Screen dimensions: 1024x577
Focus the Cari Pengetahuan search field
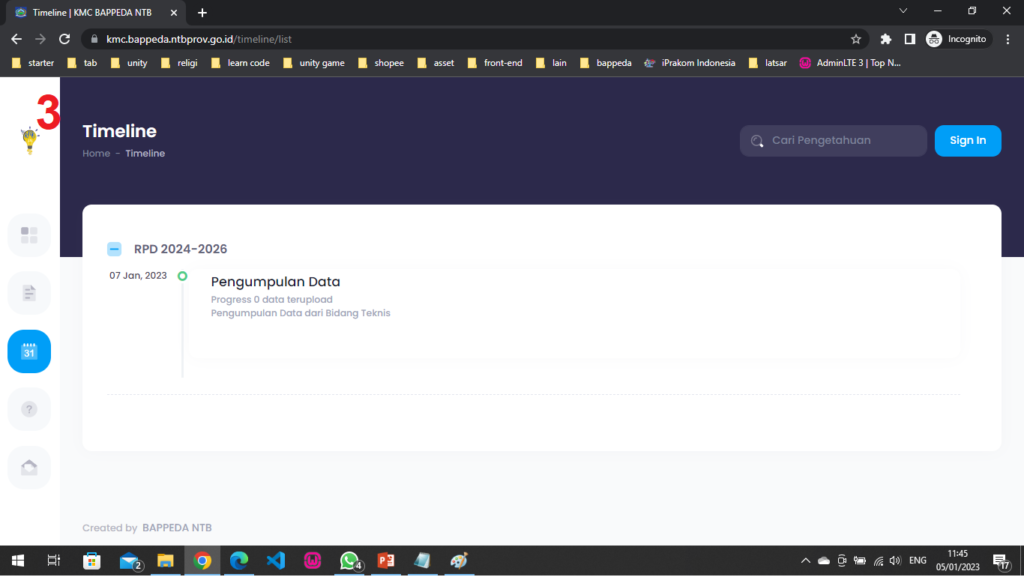tap(840, 141)
